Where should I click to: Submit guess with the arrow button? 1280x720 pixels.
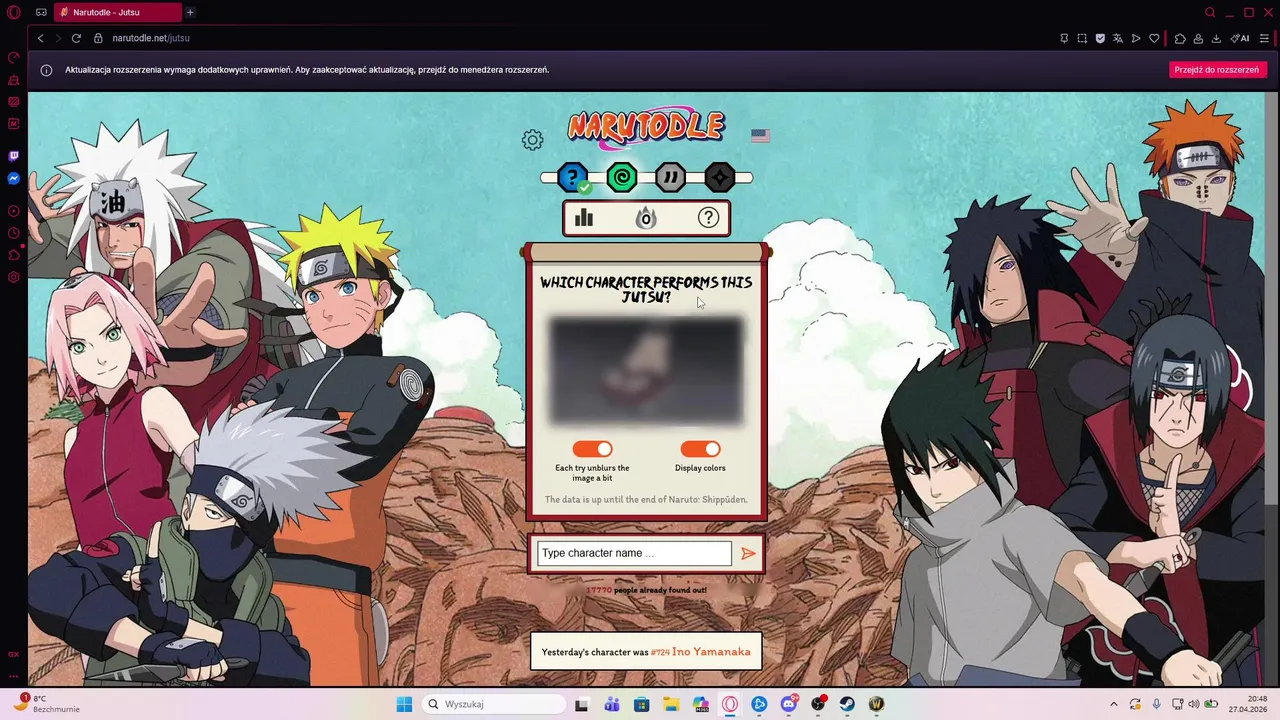748,553
